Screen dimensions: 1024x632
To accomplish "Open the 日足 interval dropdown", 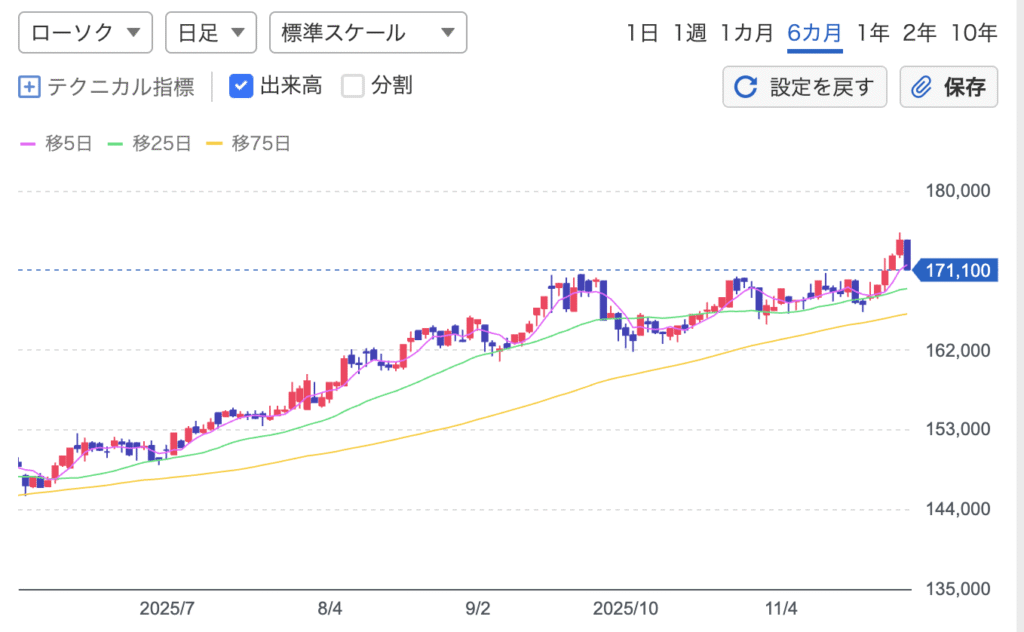I will click(x=210, y=33).
